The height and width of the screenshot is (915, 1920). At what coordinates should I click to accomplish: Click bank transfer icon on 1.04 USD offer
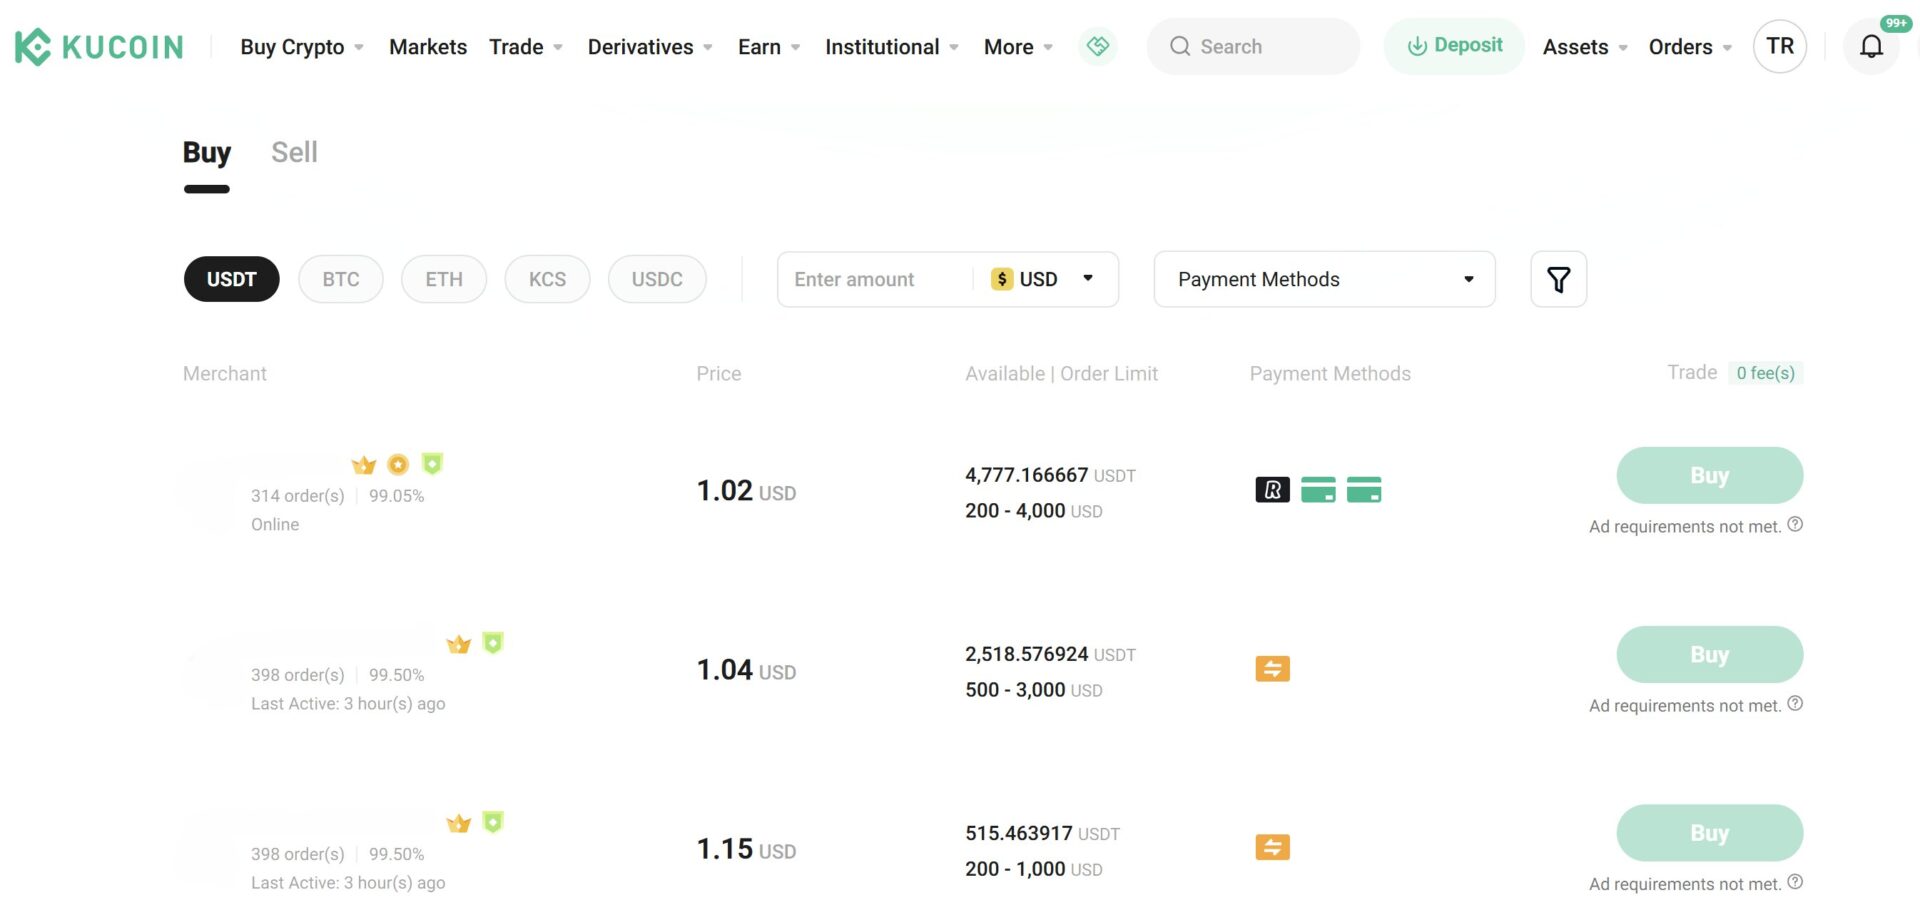point(1272,669)
